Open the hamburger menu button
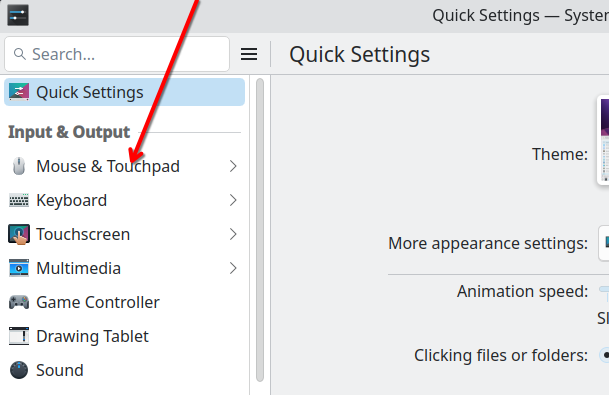The height and width of the screenshot is (395, 609). (x=249, y=54)
